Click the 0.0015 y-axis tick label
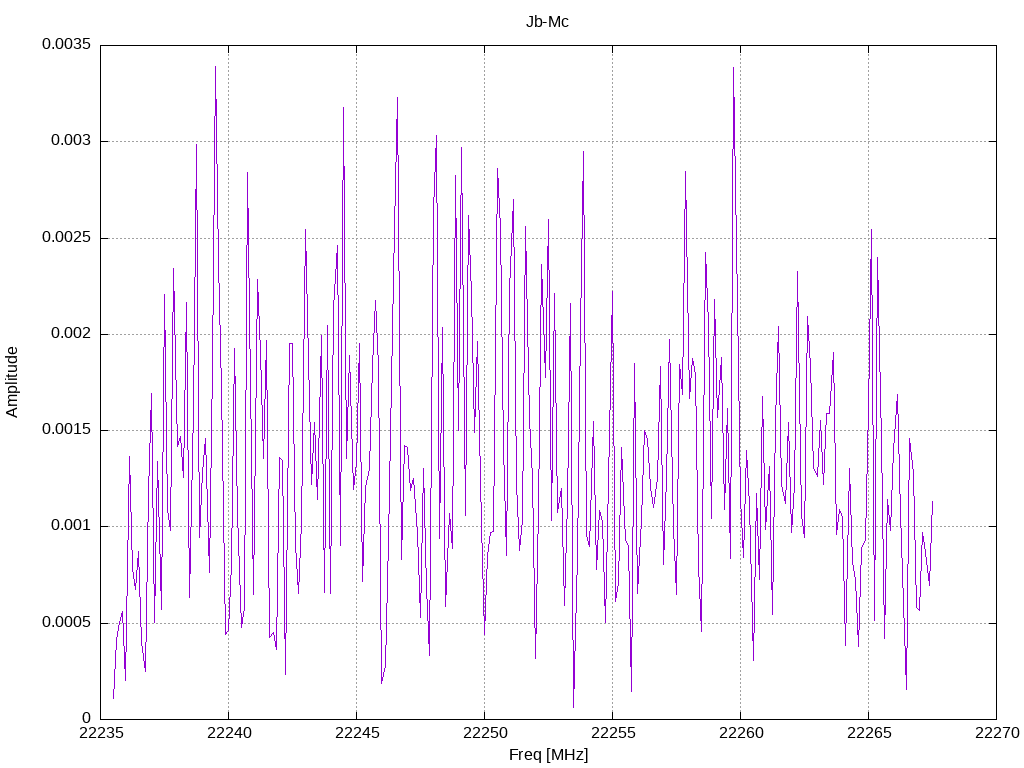The height and width of the screenshot is (768, 1024). click(x=67, y=430)
